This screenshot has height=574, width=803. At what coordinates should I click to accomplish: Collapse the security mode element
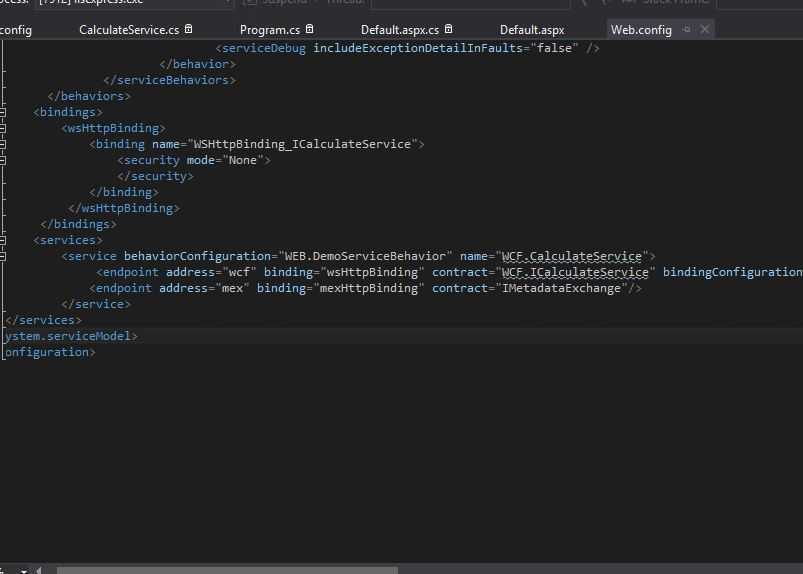point(3,160)
